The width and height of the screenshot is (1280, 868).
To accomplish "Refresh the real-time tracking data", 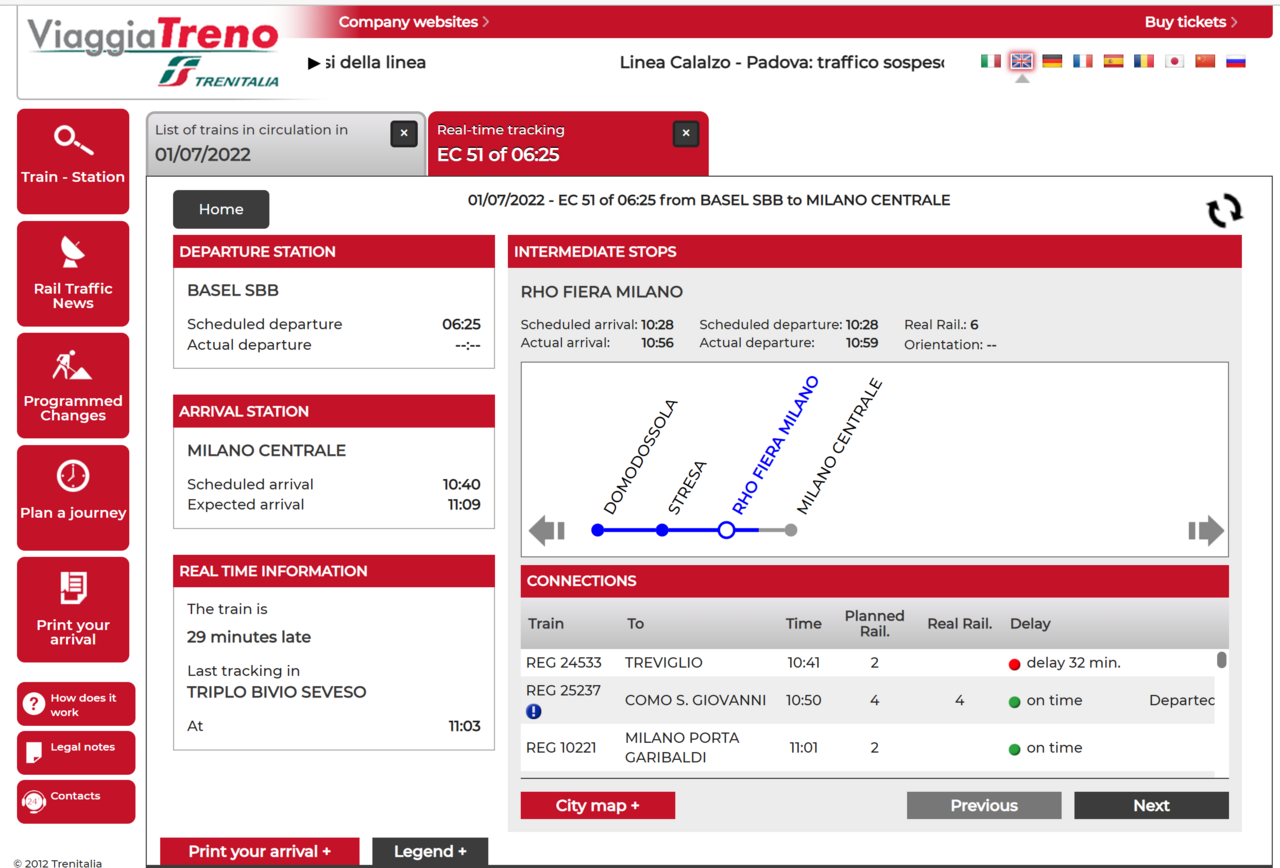I will point(1224,211).
